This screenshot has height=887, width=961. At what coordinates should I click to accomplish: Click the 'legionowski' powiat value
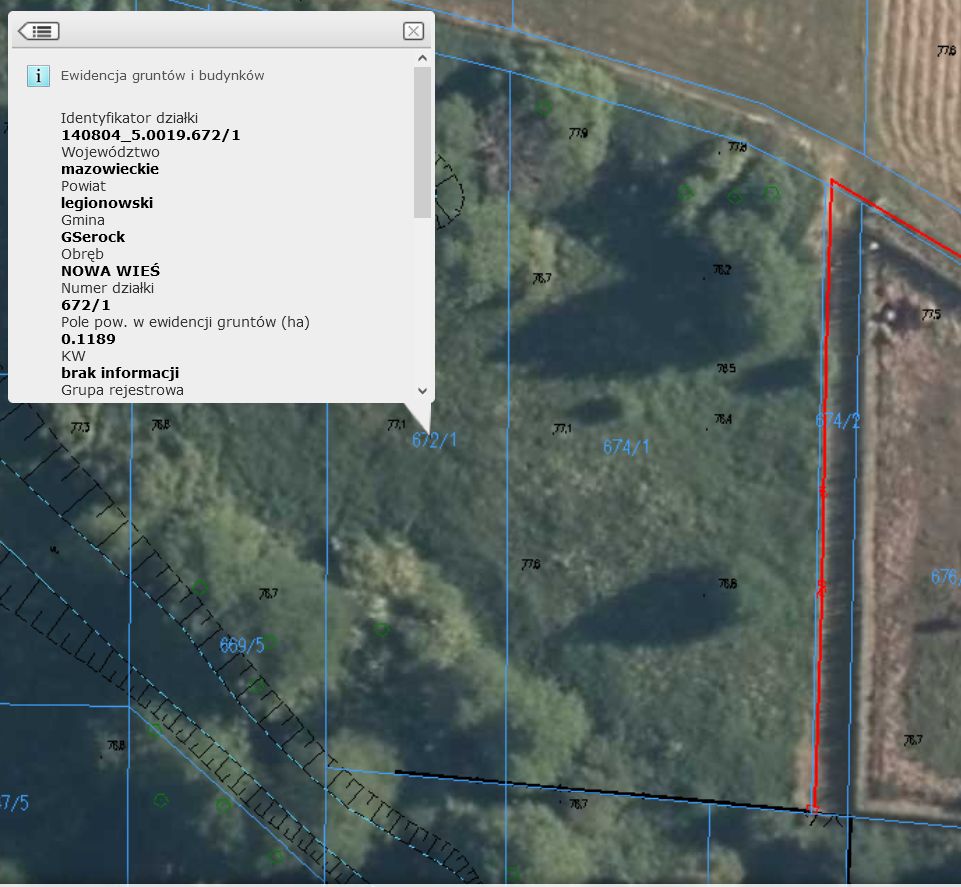click(x=107, y=203)
